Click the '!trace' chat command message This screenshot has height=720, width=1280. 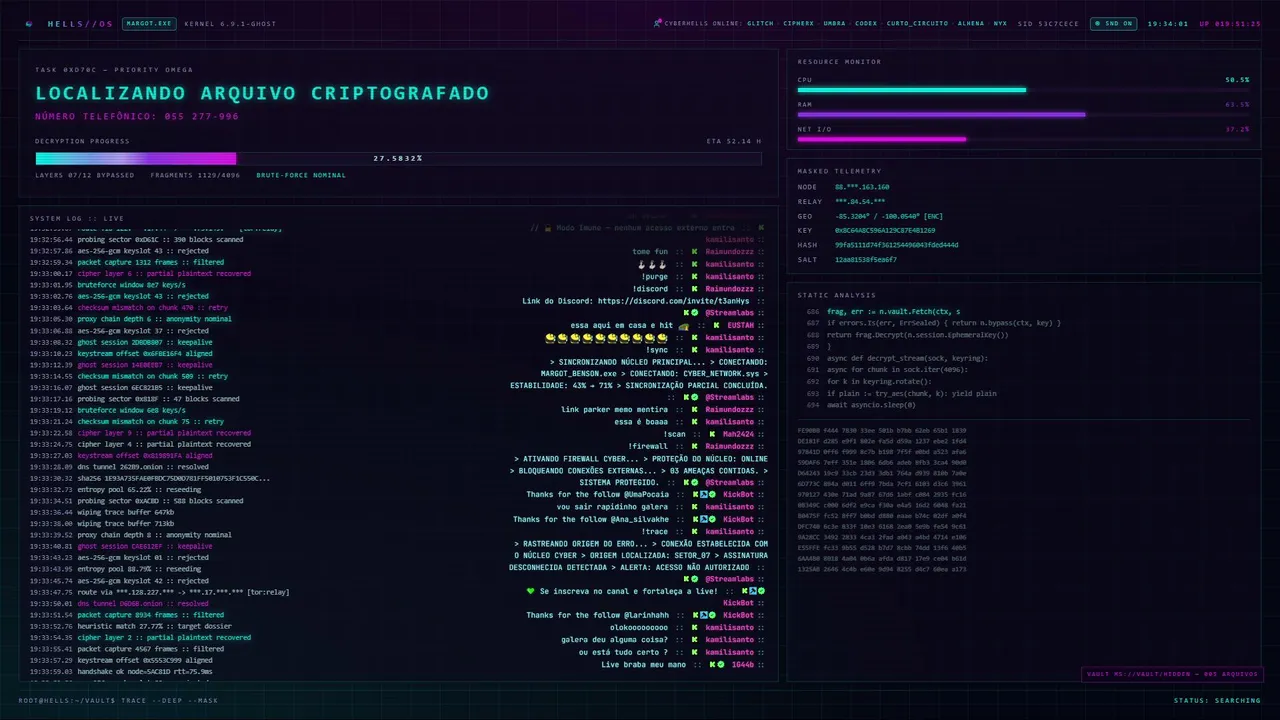tap(654, 531)
